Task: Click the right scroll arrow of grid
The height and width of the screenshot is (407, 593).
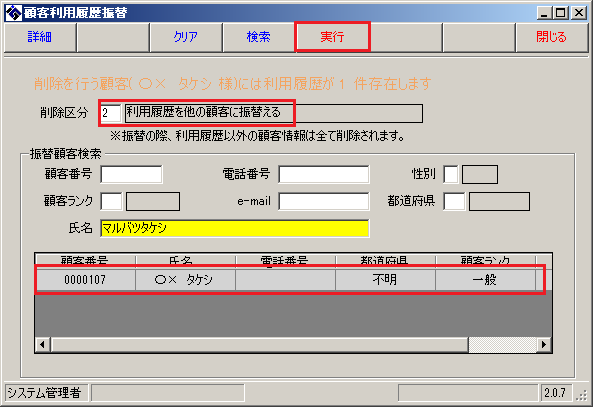Action: click(x=544, y=345)
